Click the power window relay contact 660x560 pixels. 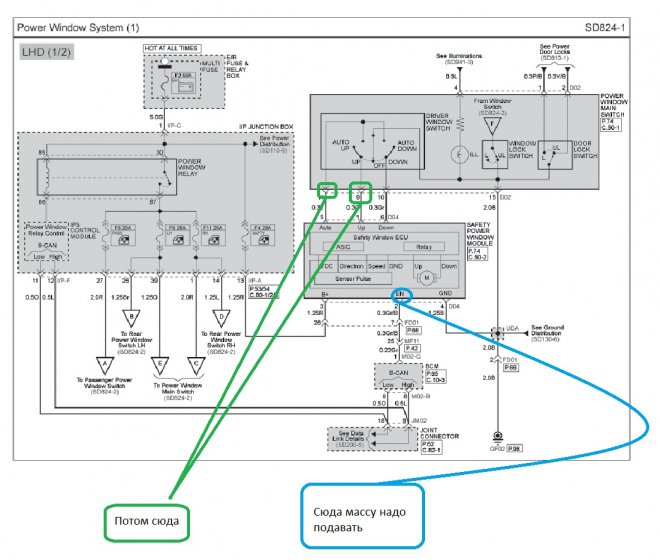(x=165, y=178)
